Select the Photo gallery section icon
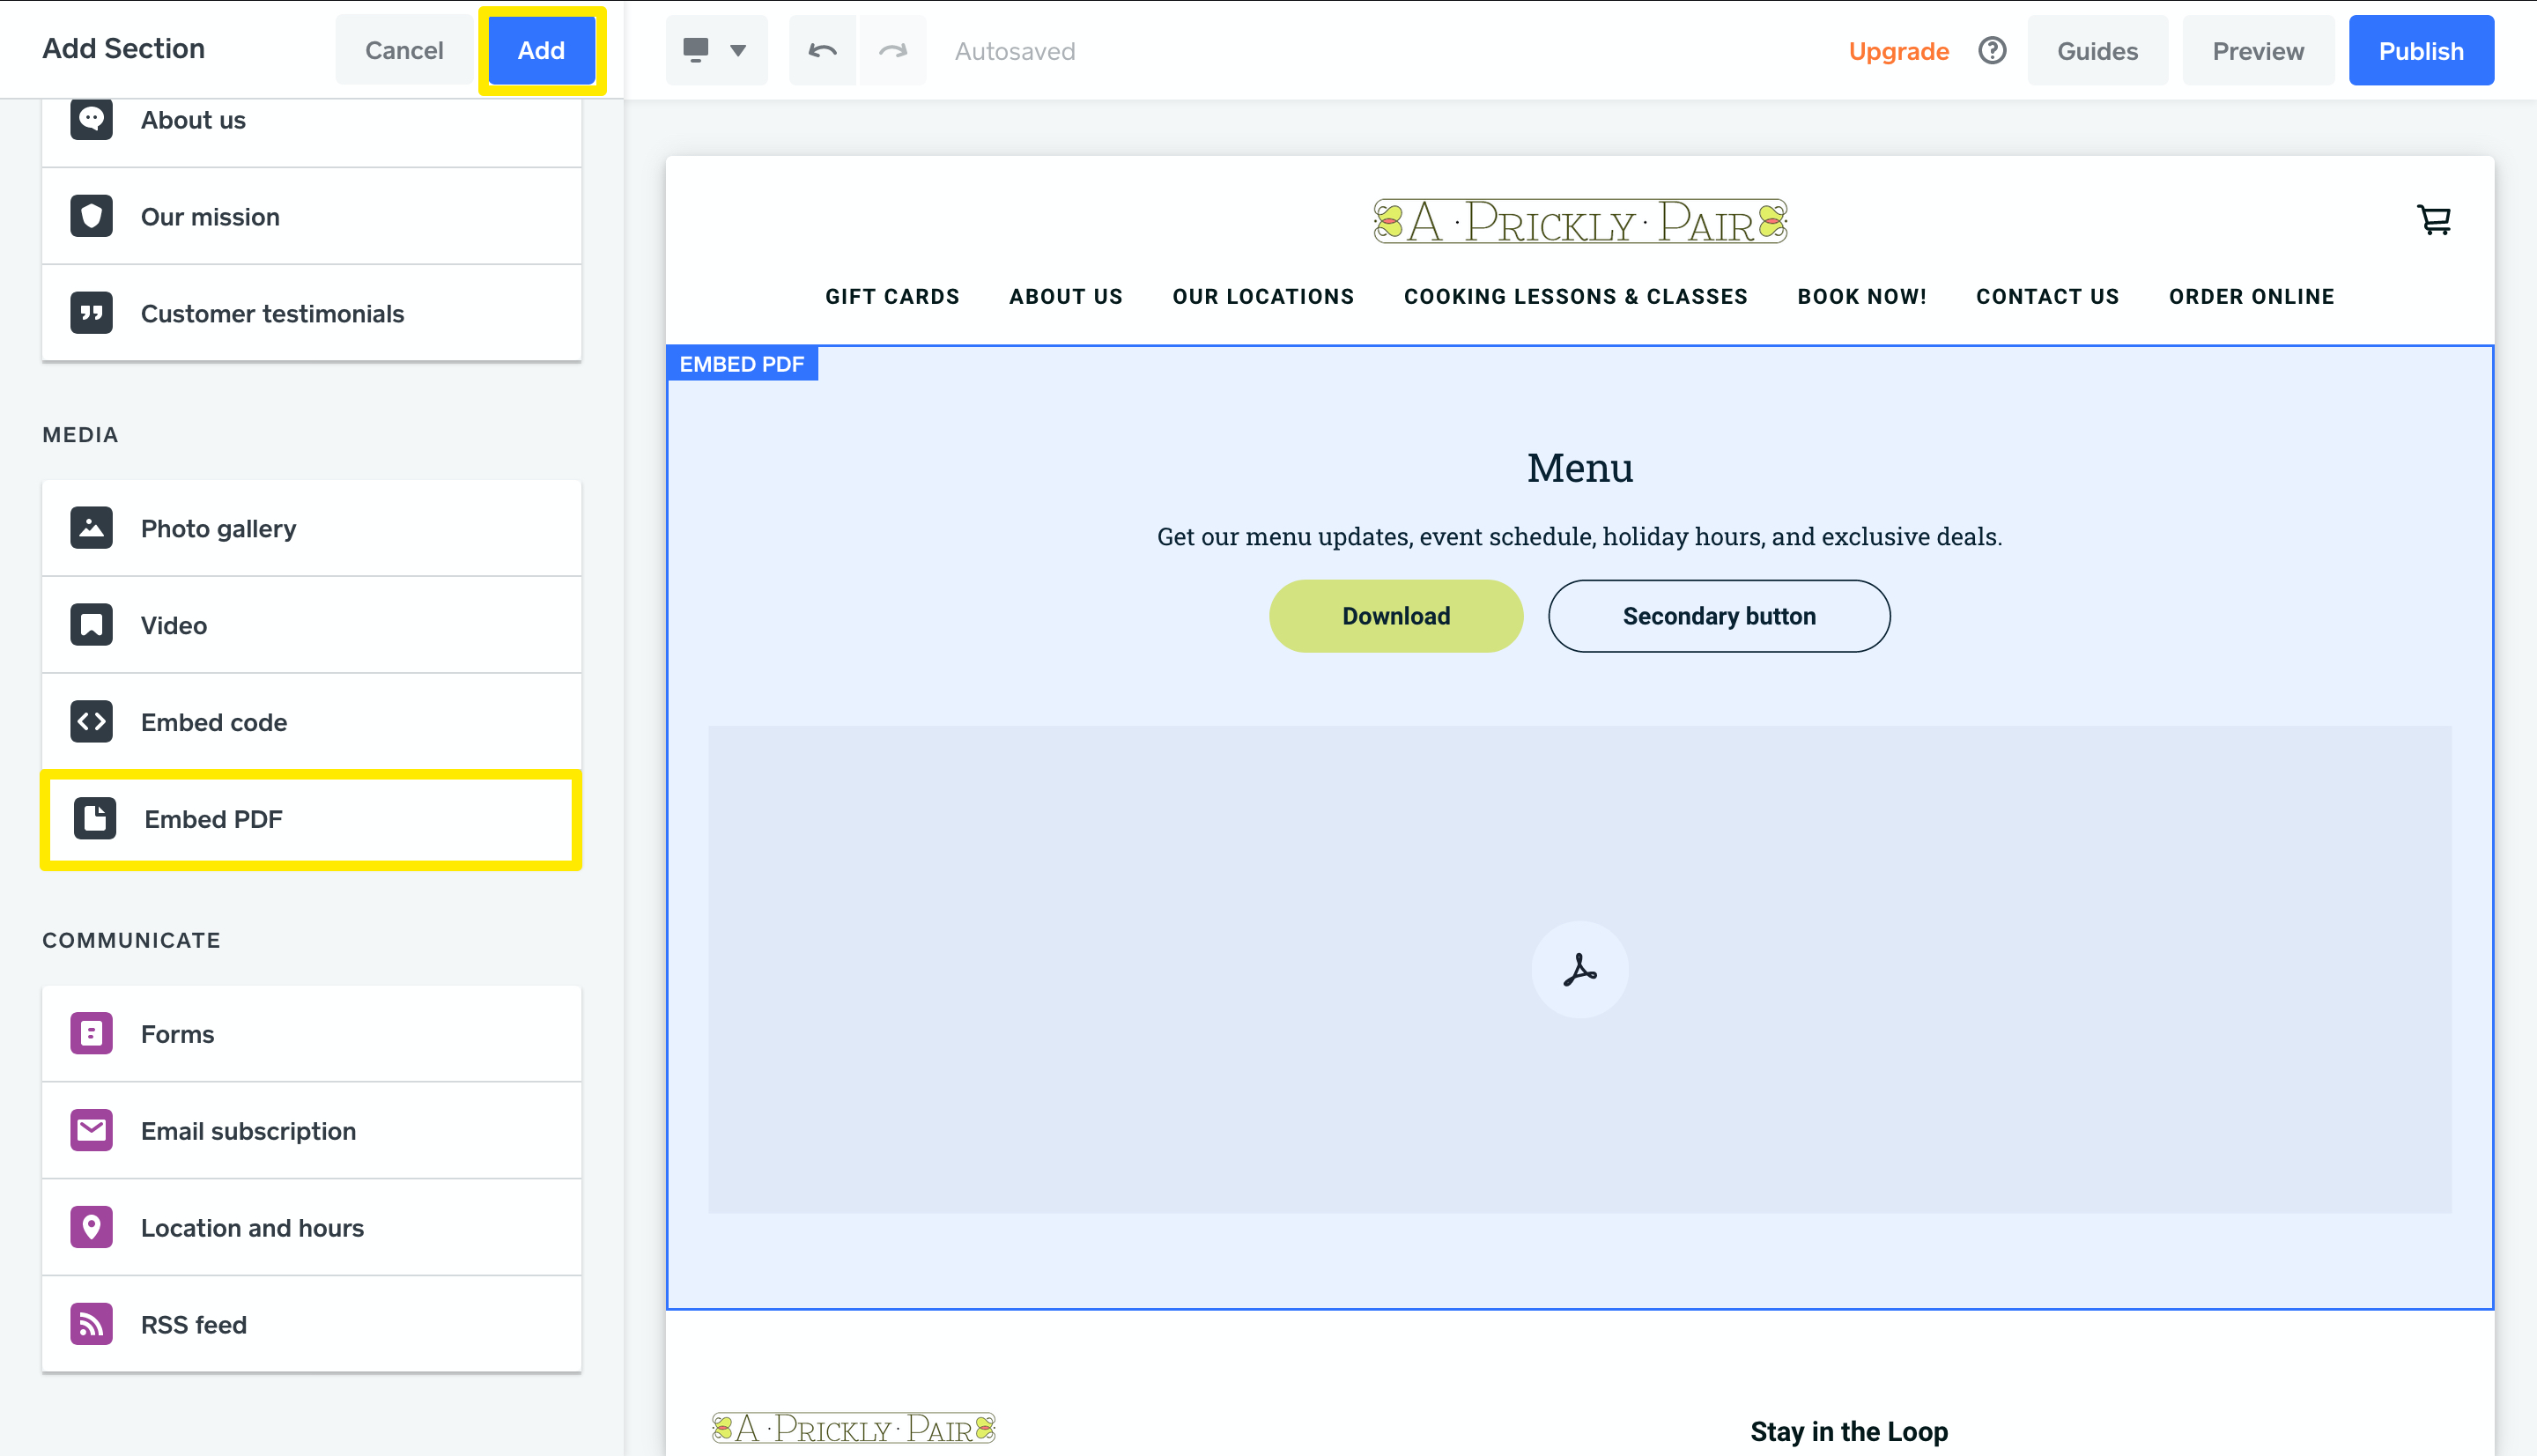2537x1456 pixels. (x=91, y=528)
